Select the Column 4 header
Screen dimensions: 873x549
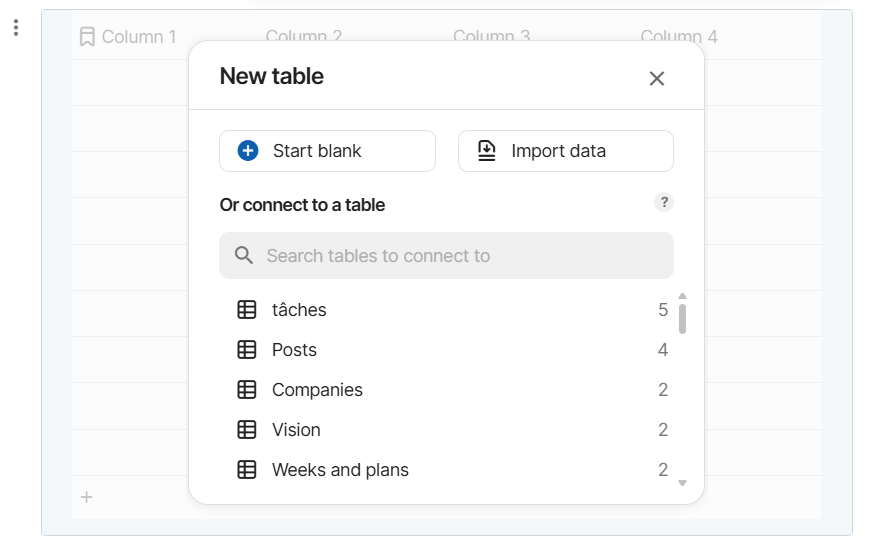679,37
